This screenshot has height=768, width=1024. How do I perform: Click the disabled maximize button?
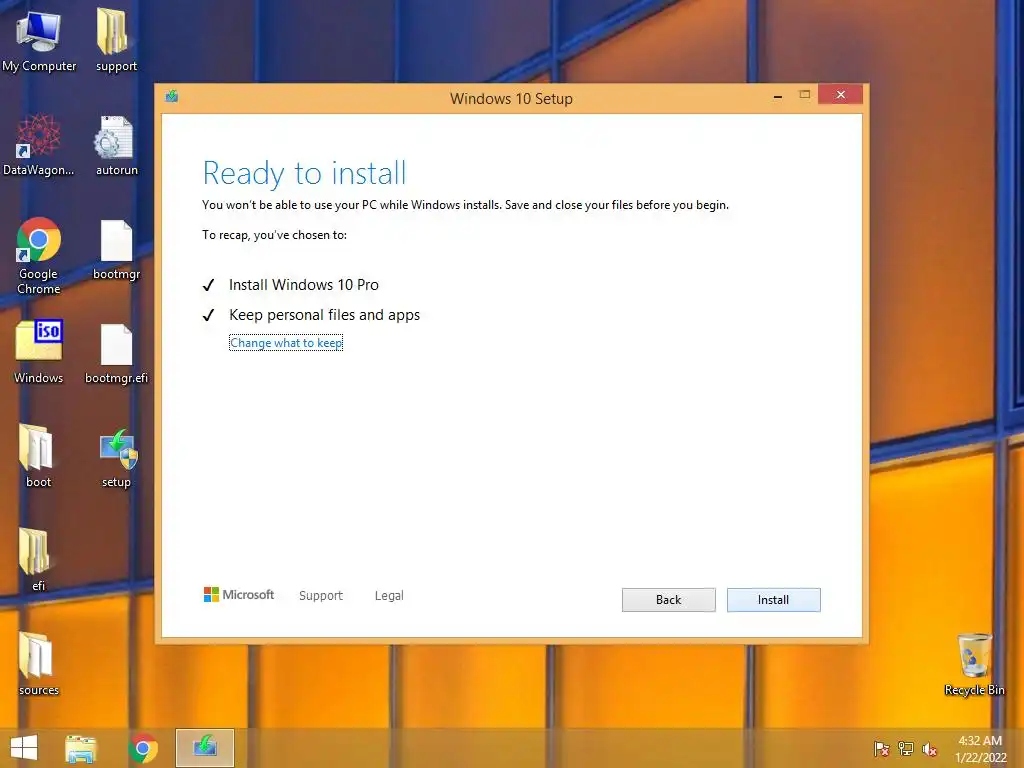(805, 95)
